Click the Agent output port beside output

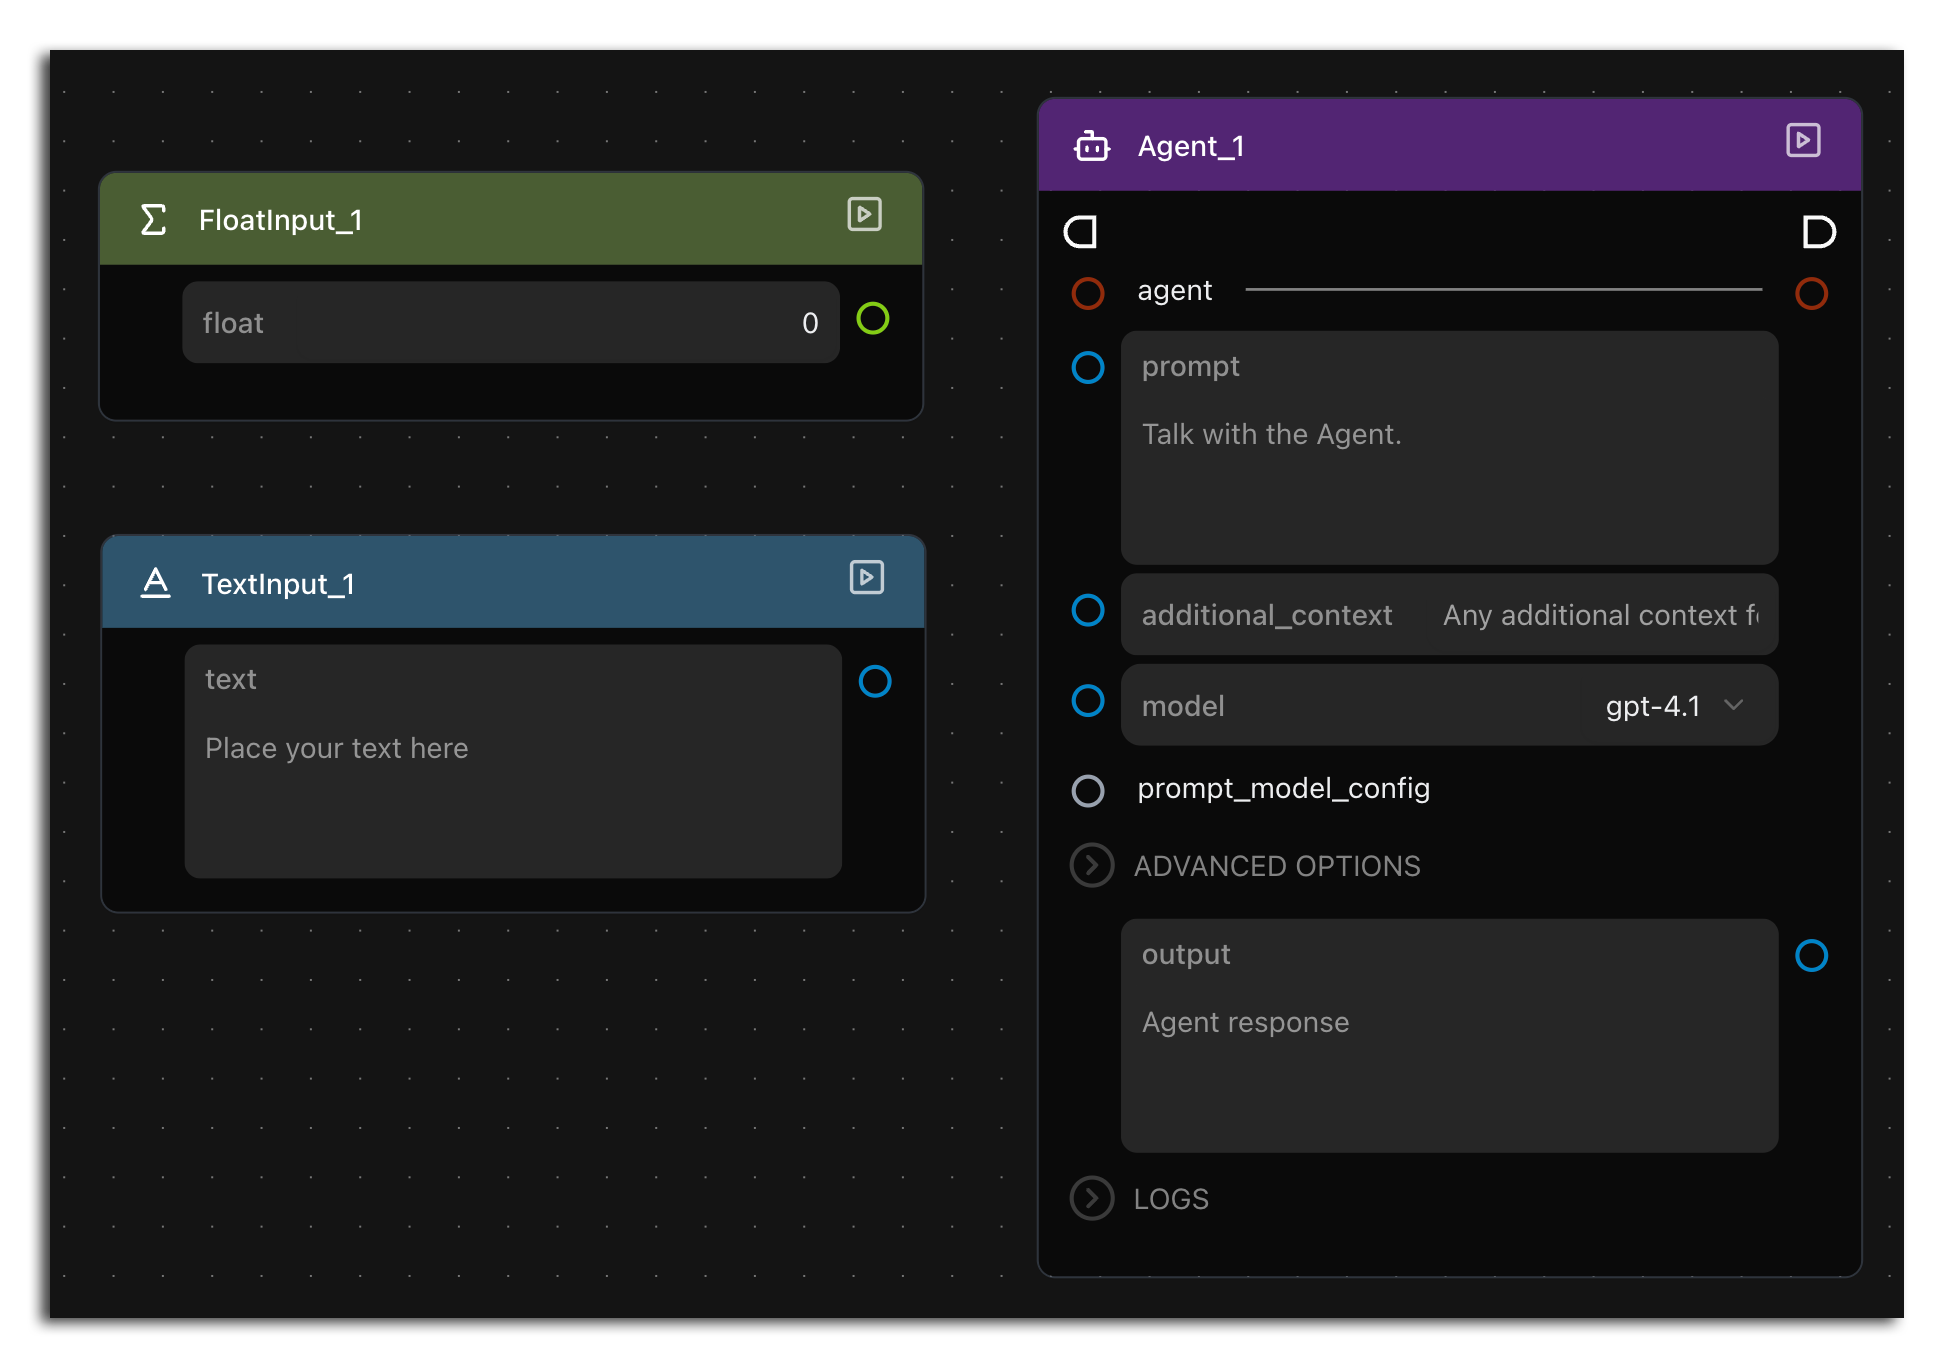(1811, 955)
